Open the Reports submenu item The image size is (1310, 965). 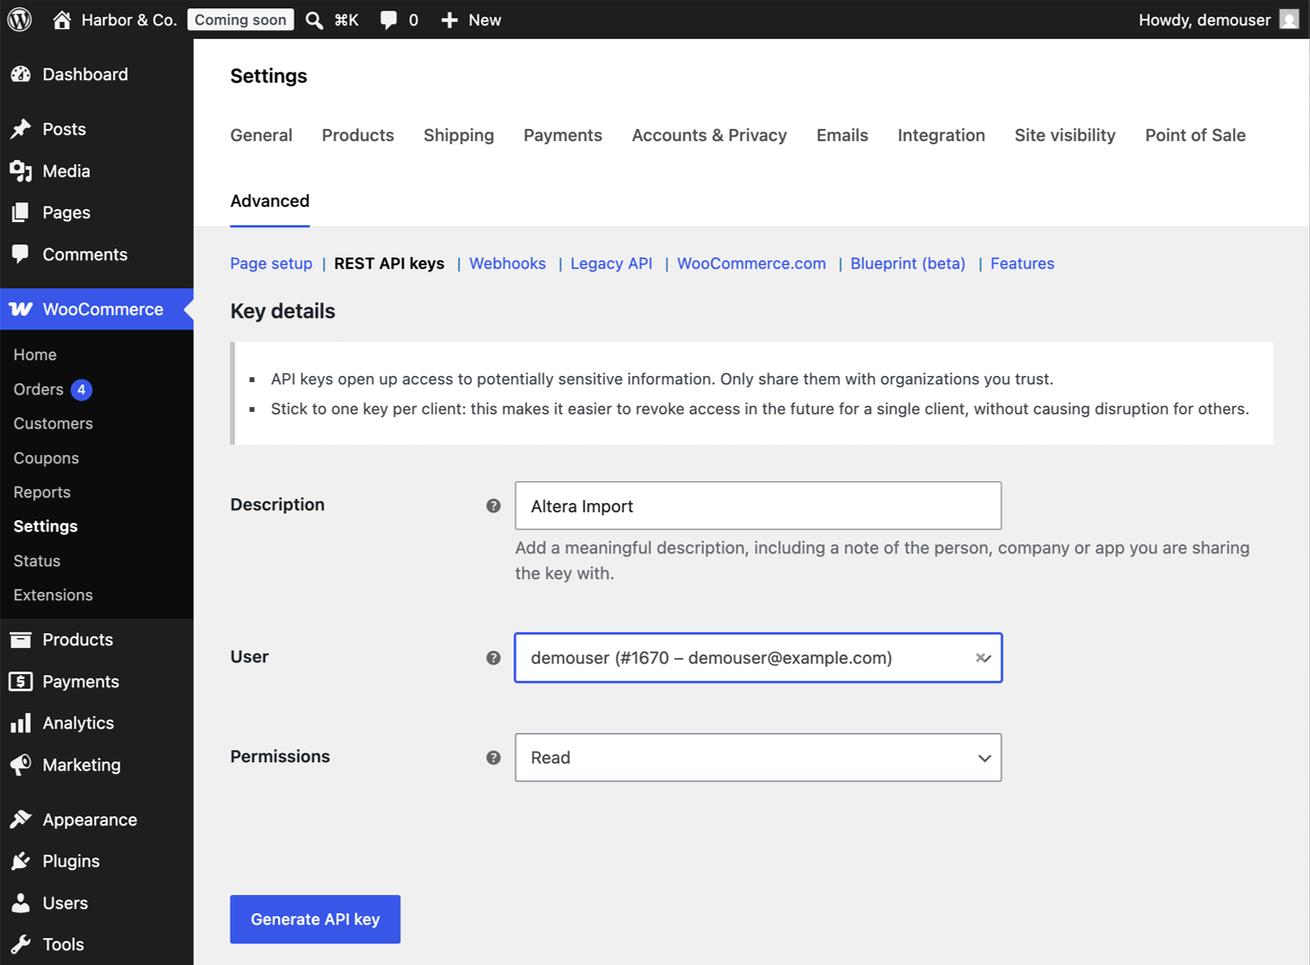click(x=42, y=492)
